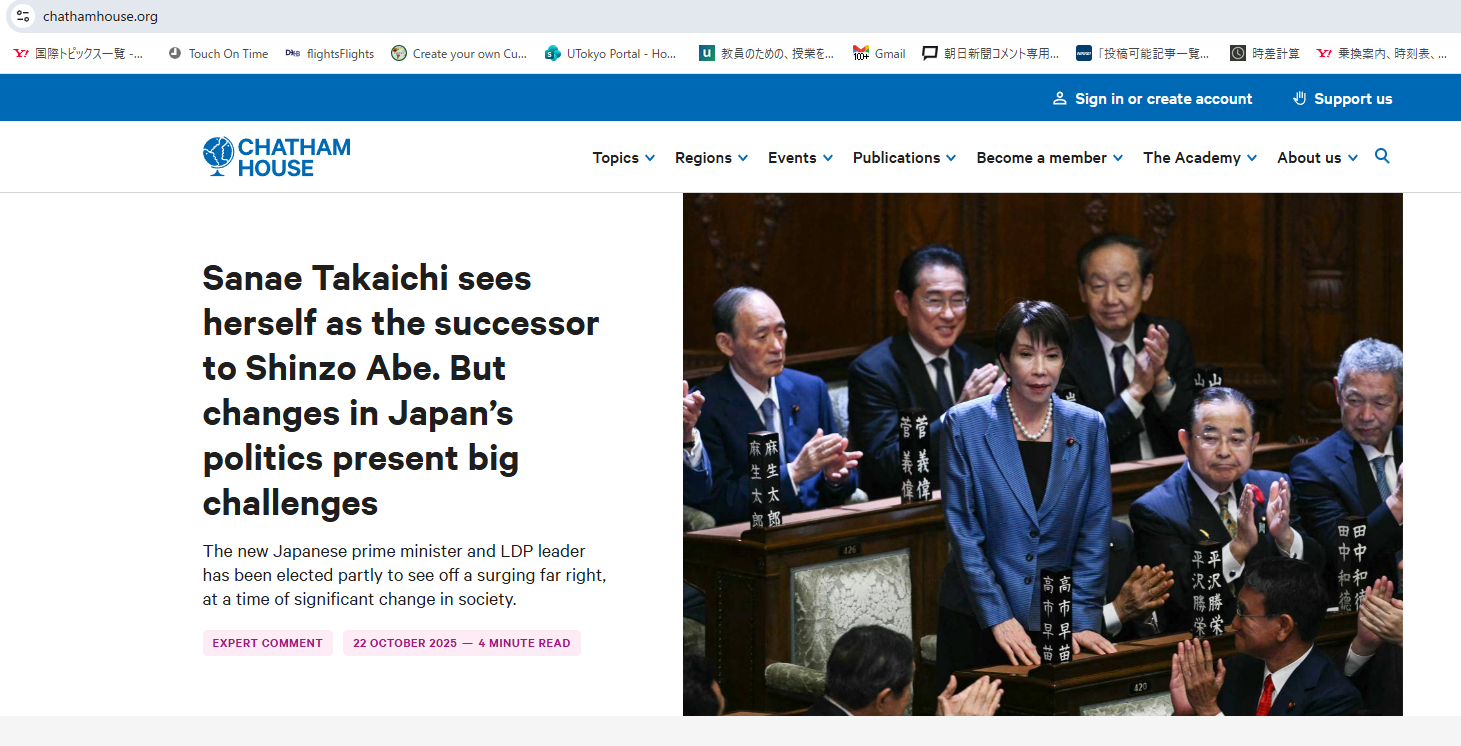Open the 時差計算 bookmark

tap(1265, 54)
